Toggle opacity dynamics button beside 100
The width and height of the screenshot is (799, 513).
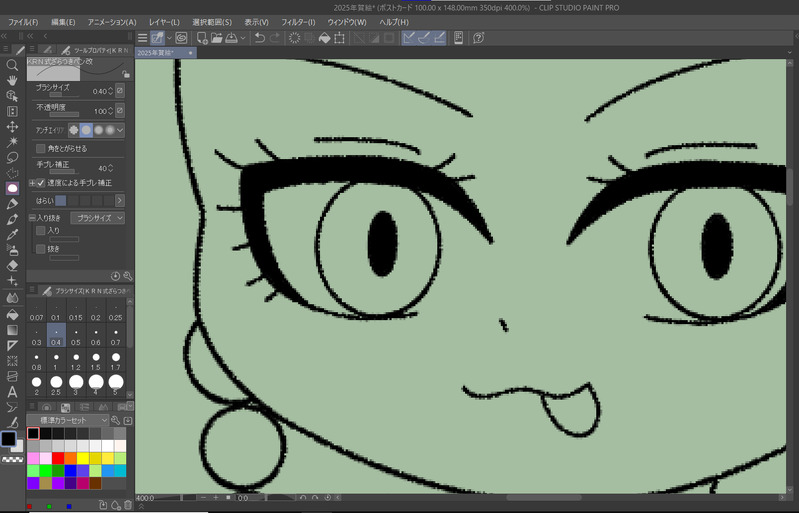(x=120, y=111)
